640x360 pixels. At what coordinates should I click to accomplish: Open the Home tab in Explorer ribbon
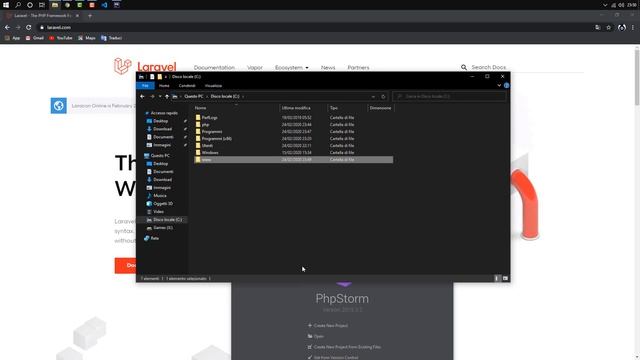(x=164, y=86)
